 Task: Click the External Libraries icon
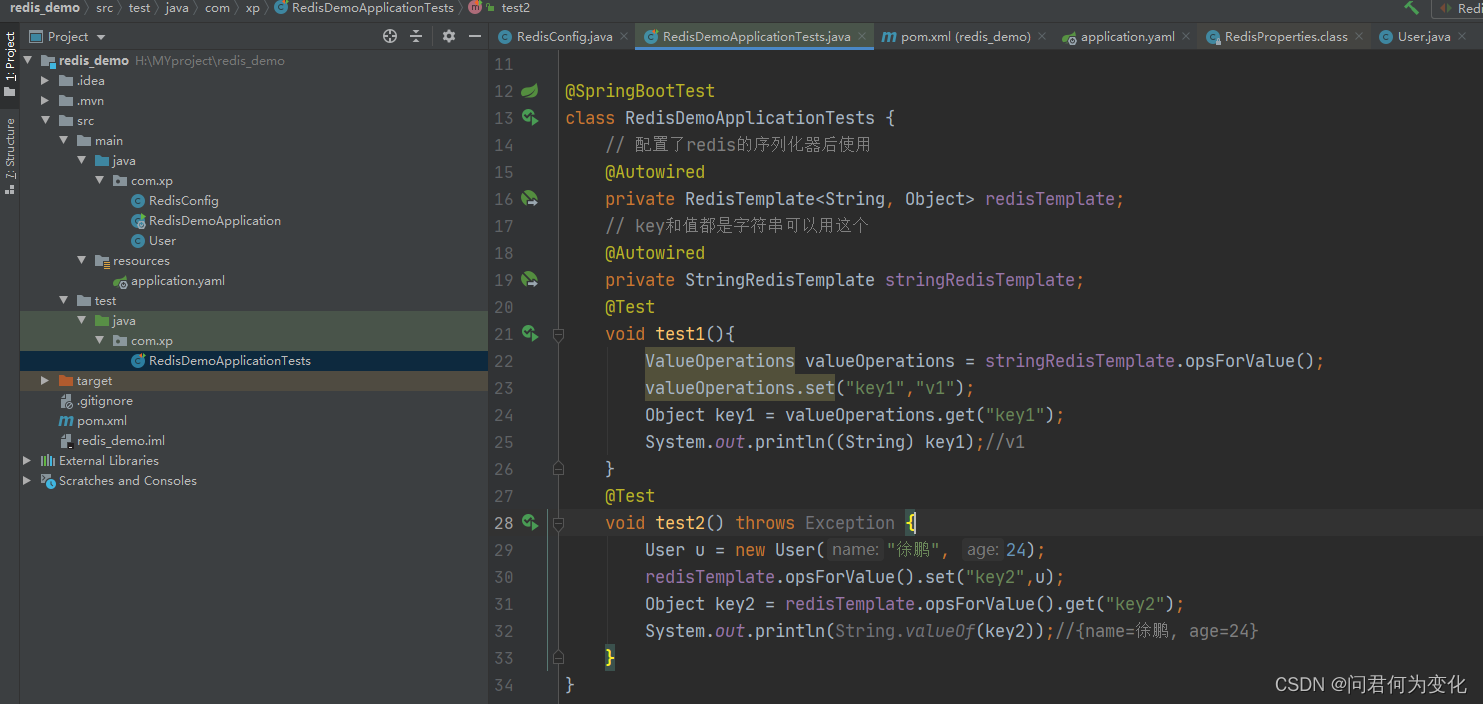pyautogui.click(x=48, y=461)
